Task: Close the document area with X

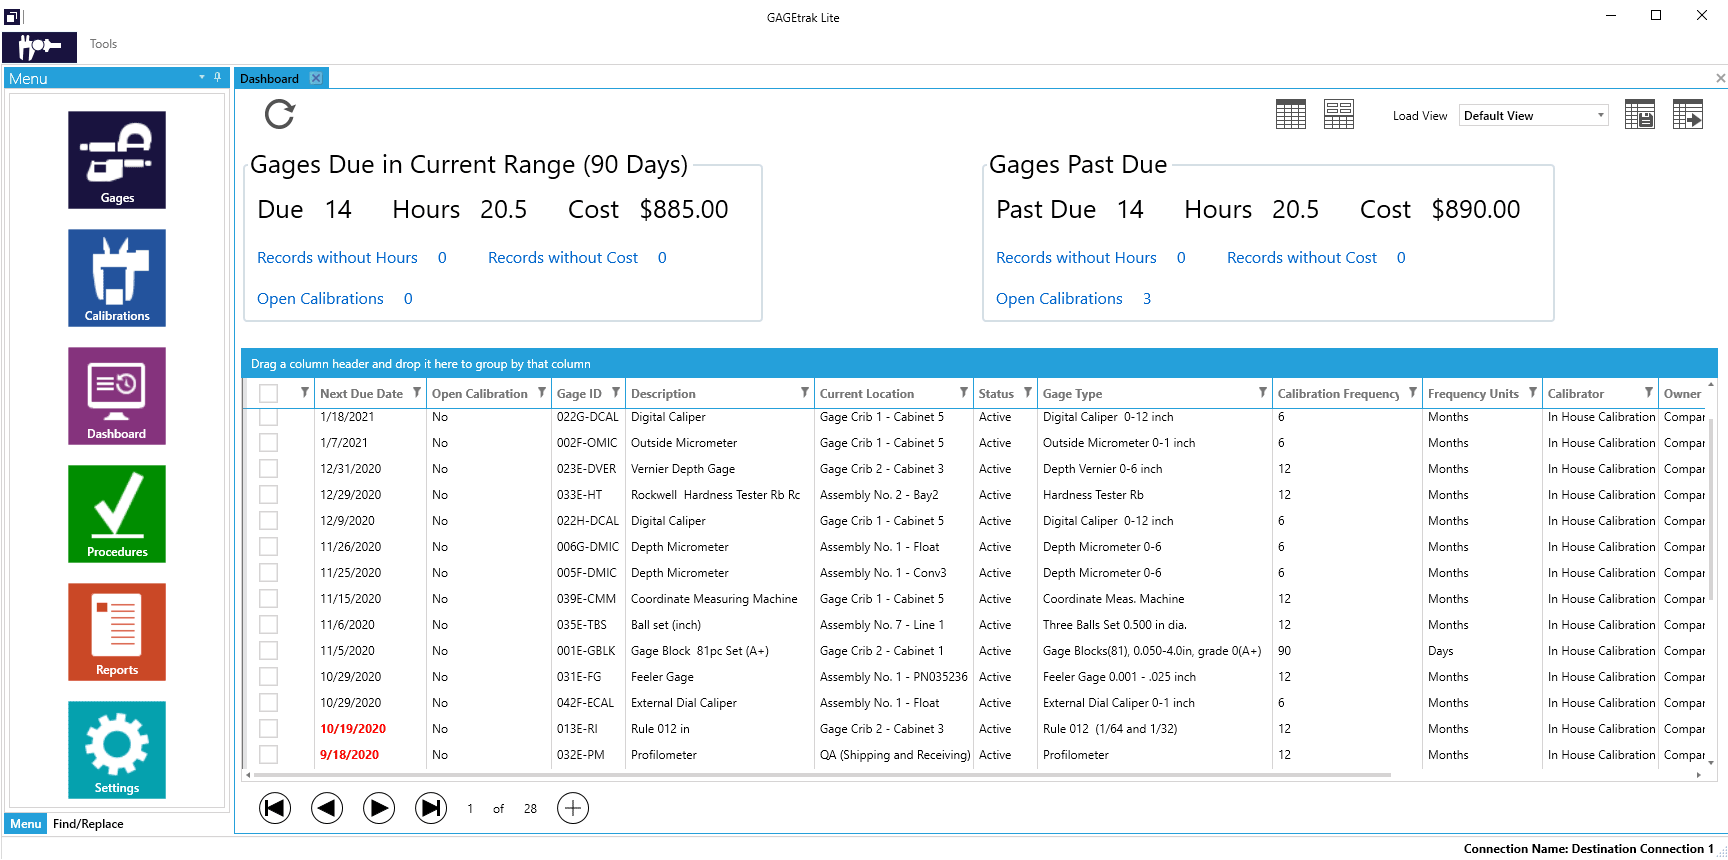Action: pos(1720,78)
